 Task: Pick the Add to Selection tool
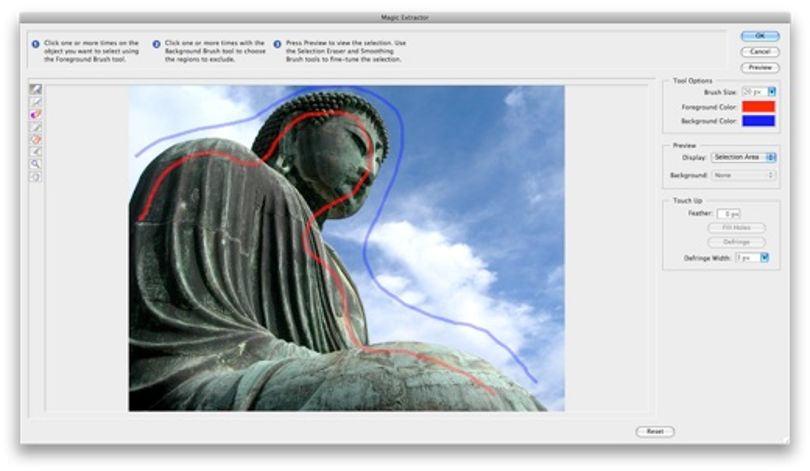35,127
